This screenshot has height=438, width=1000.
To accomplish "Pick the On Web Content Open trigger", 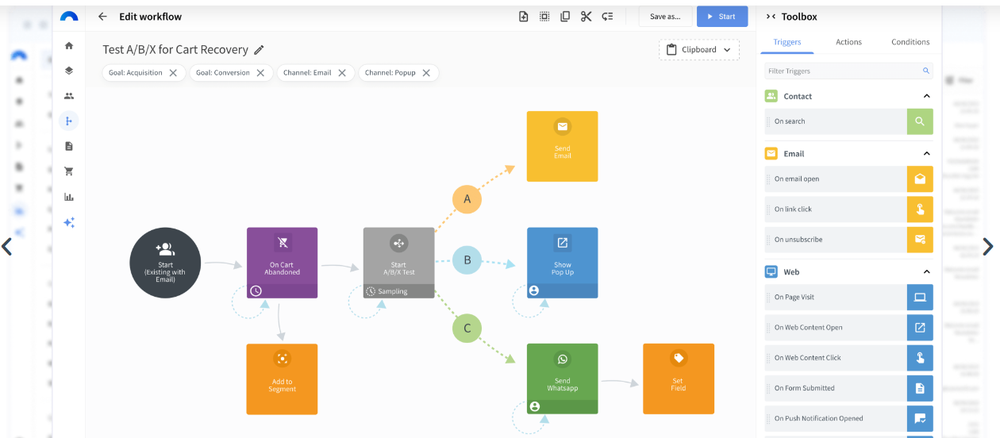I will [x=849, y=328].
